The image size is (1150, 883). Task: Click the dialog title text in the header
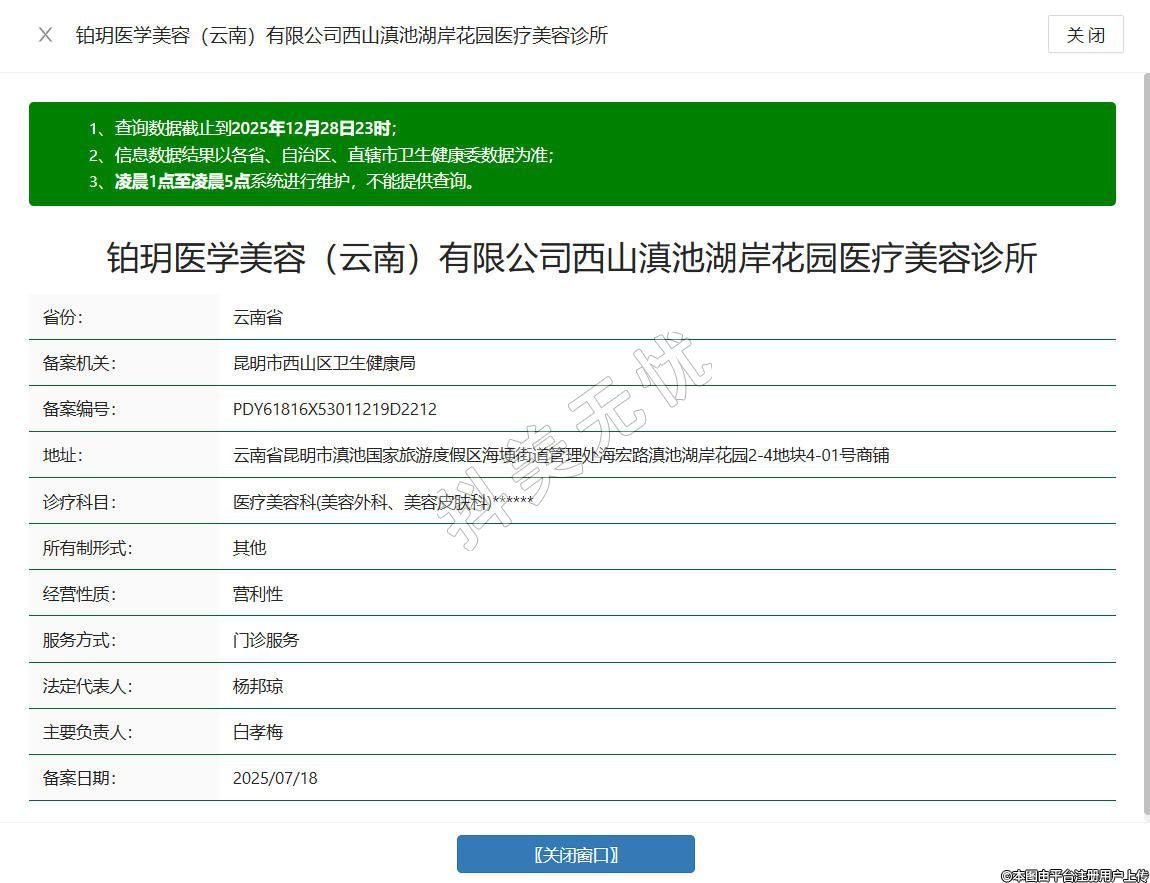(x=341, y=35)
